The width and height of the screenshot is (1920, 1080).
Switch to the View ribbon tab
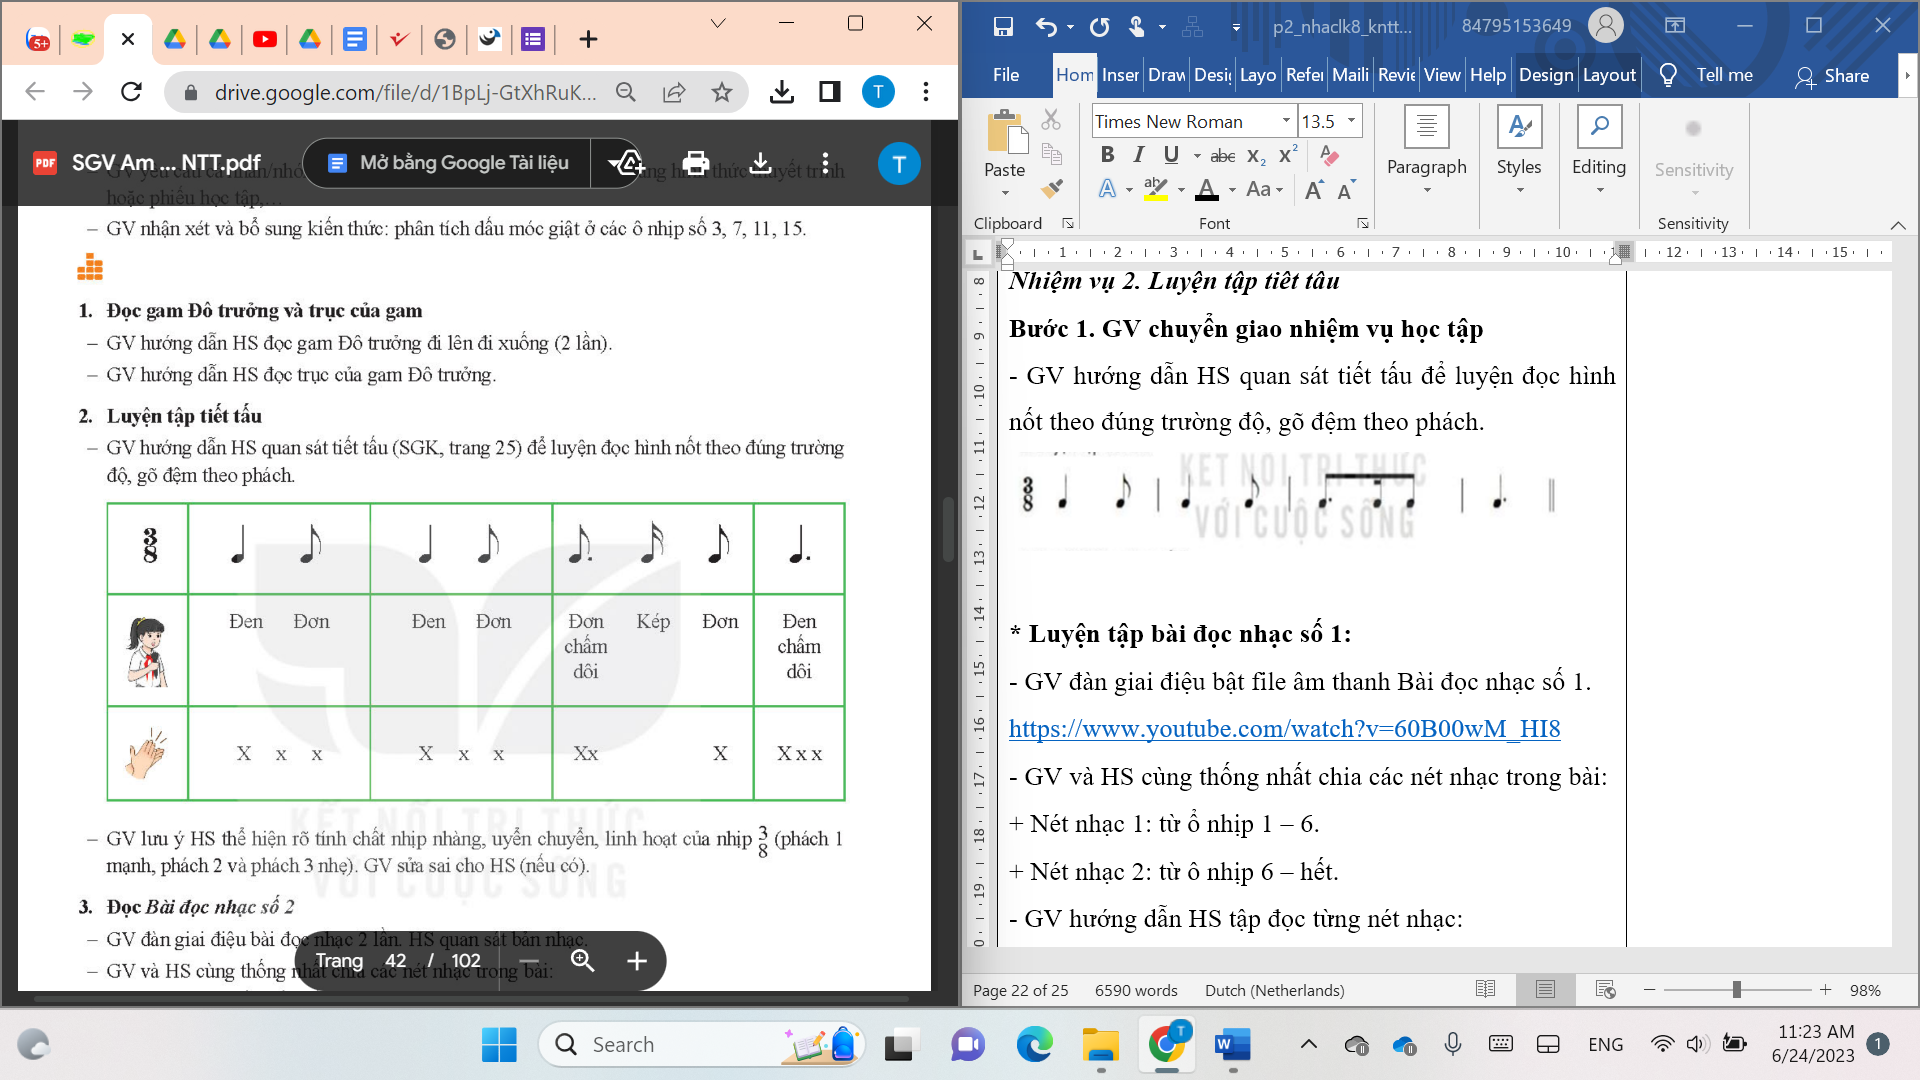coord(1442,75)
